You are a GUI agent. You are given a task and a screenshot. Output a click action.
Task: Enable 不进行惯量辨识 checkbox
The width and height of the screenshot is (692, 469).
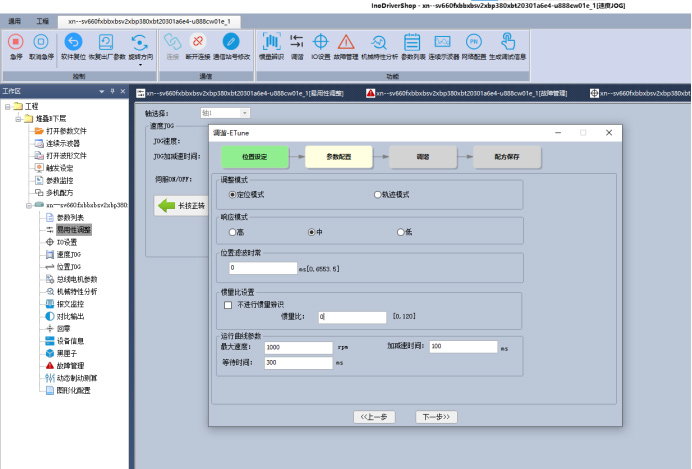pyautogui.click(x=228, y=304)
